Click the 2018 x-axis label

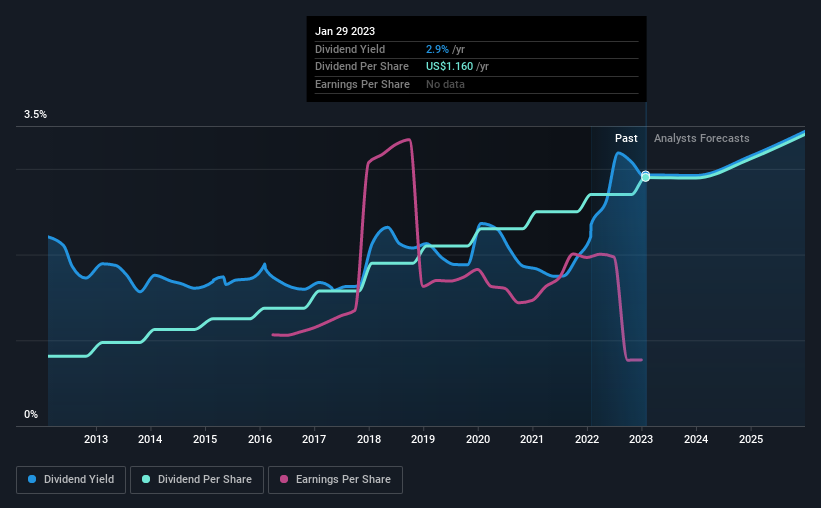pos(369,439)
